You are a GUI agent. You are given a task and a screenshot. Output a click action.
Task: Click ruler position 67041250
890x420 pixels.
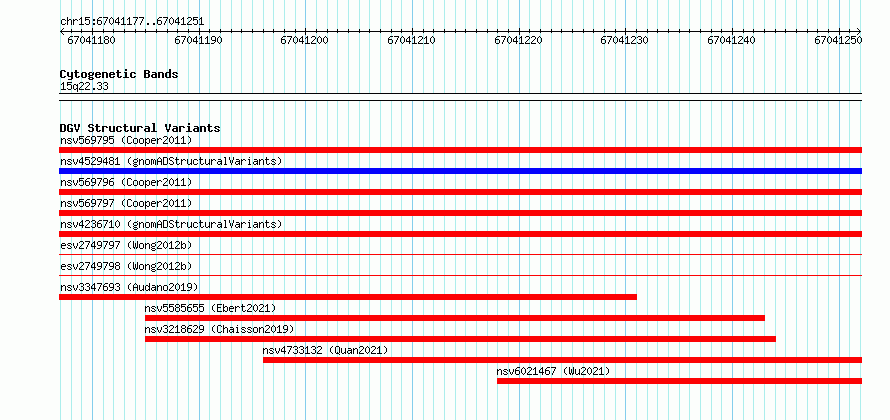pos(838,40)
